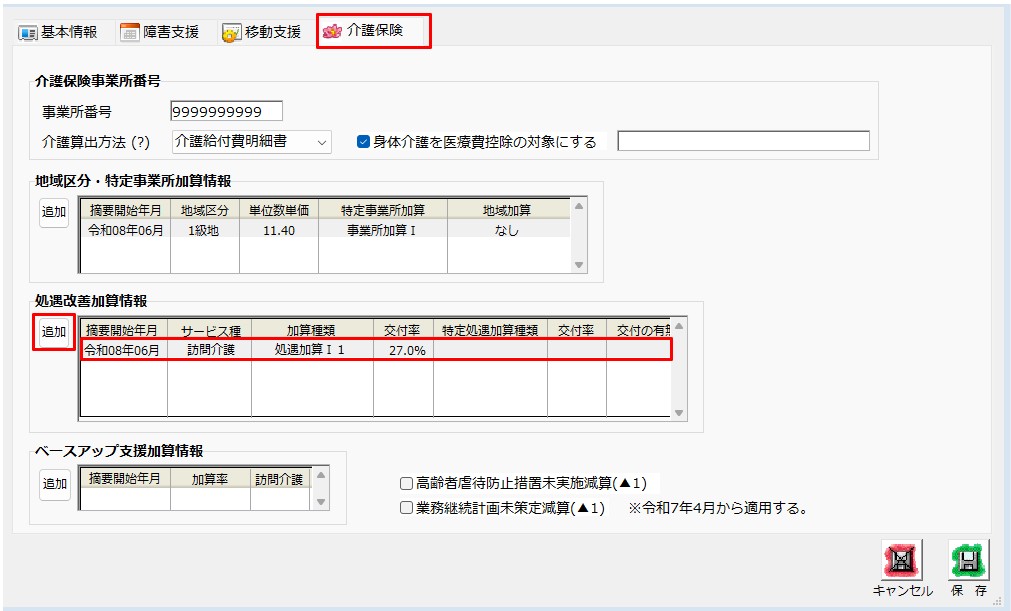
Task: Enable 高齢者虐待防止措置未実施減算 checkbox
Action: click(406, 483)
